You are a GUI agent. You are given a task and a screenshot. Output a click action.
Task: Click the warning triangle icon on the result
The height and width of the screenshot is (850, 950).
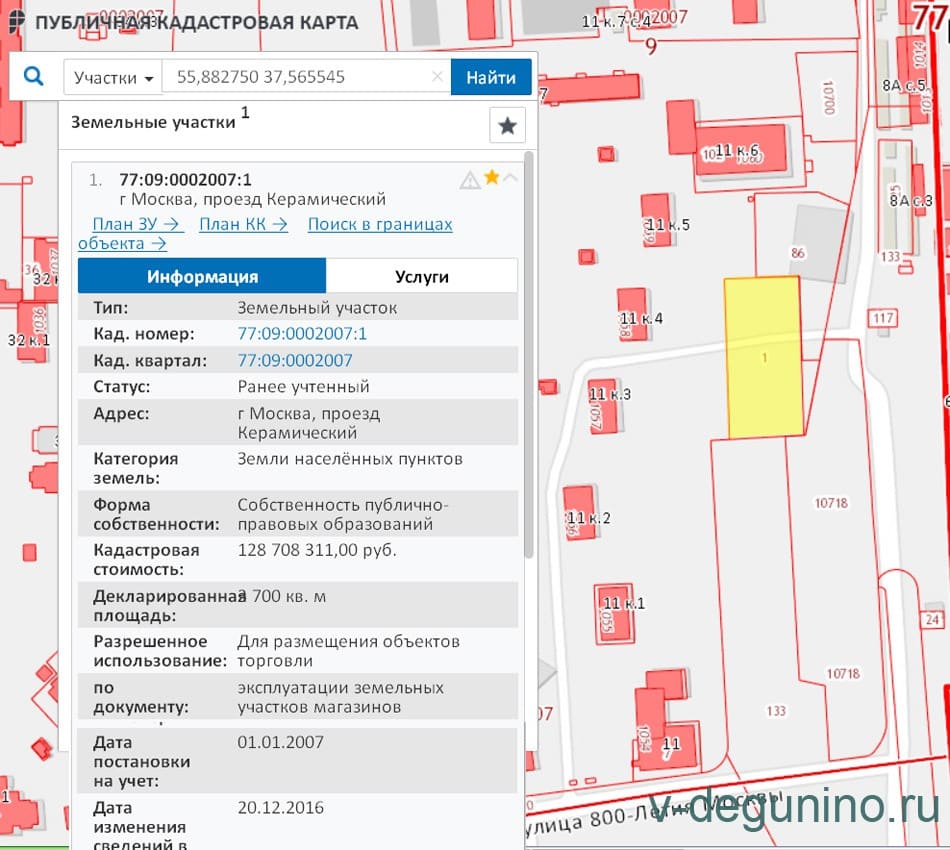469,180
